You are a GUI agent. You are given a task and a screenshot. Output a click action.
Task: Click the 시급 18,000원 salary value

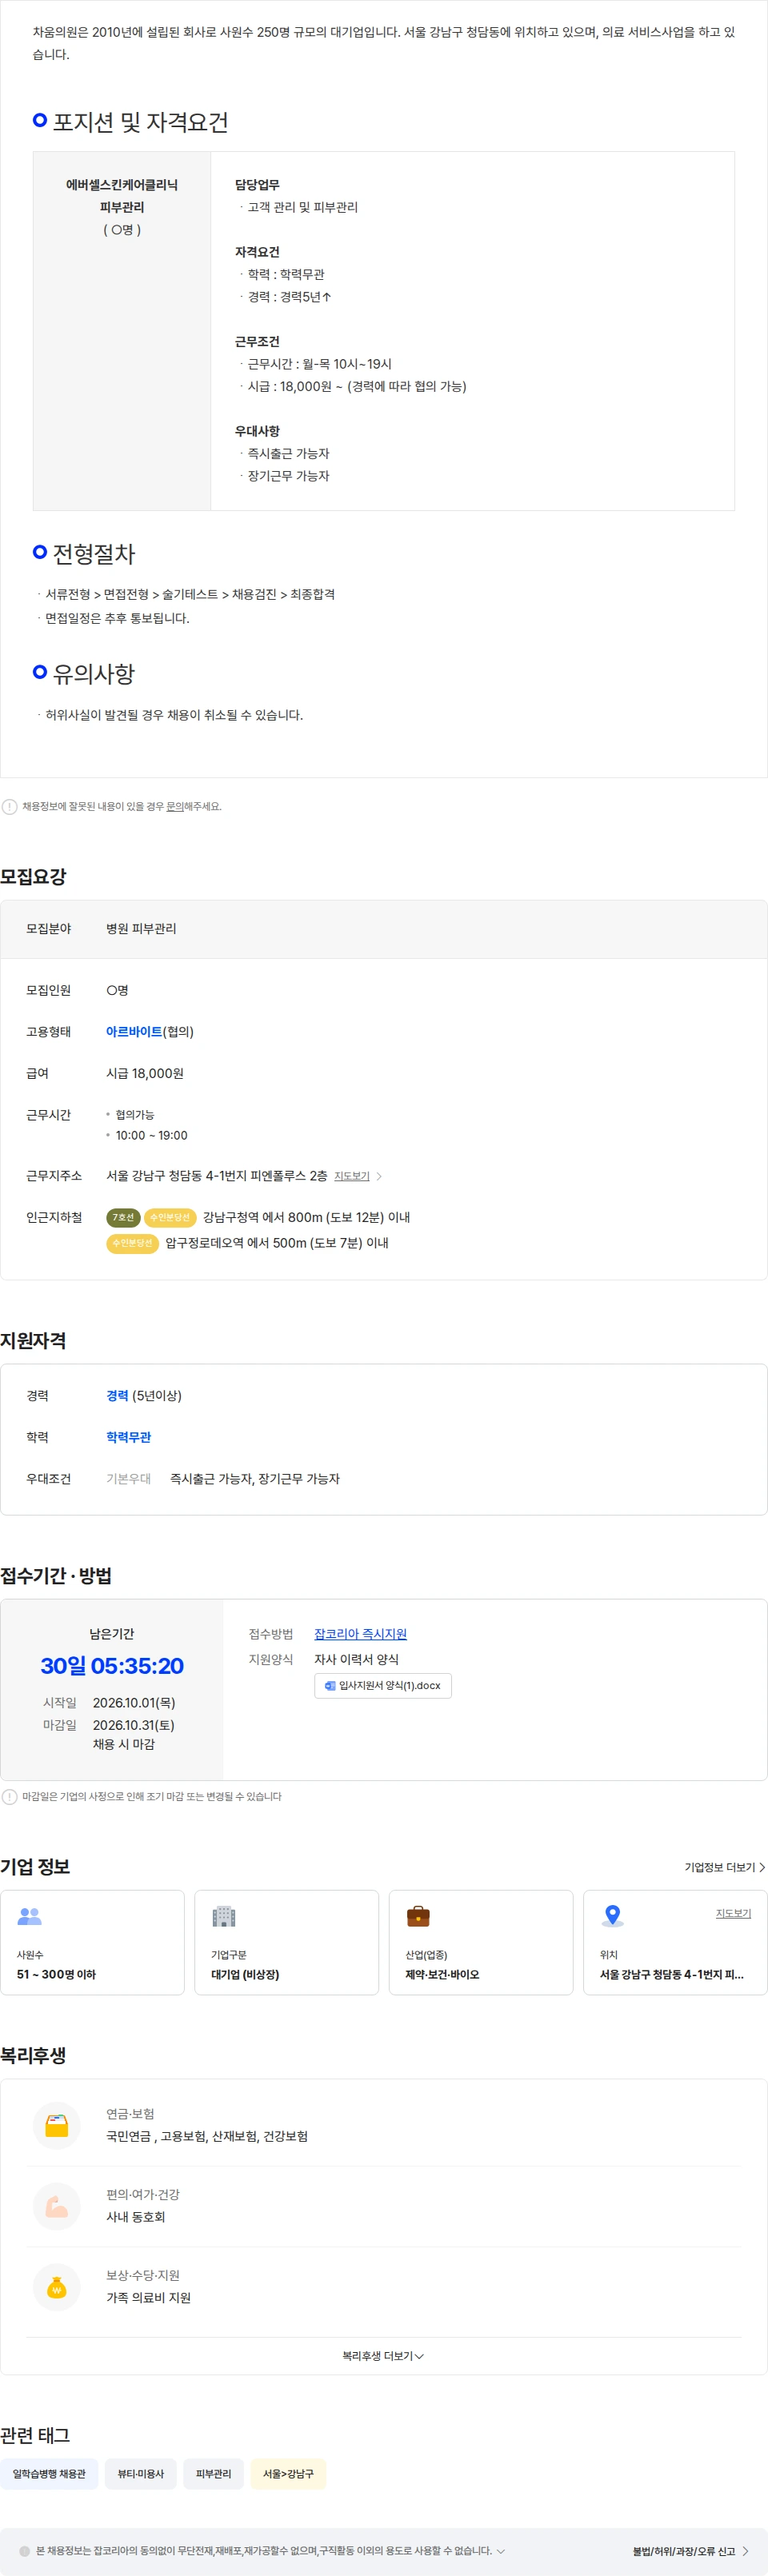coord(145,1073)
